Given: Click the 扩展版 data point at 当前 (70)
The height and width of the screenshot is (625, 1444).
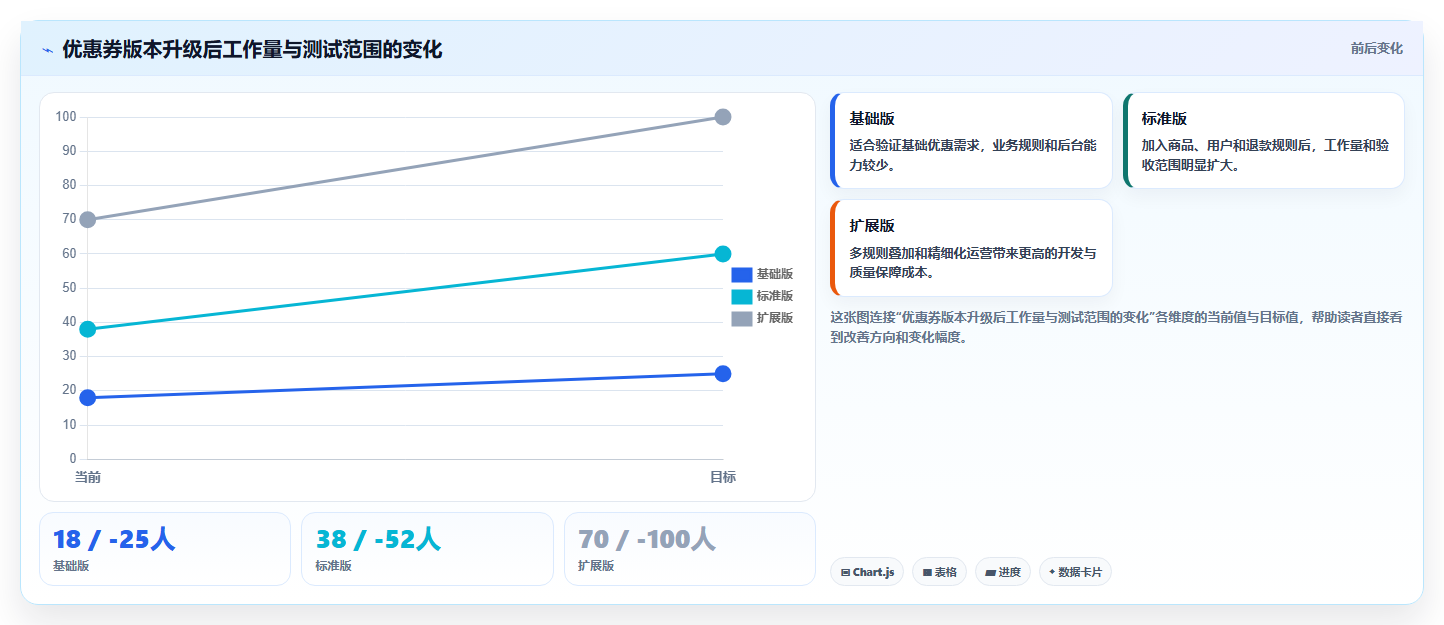Looking at the screenshot, I should click(88, 220).
